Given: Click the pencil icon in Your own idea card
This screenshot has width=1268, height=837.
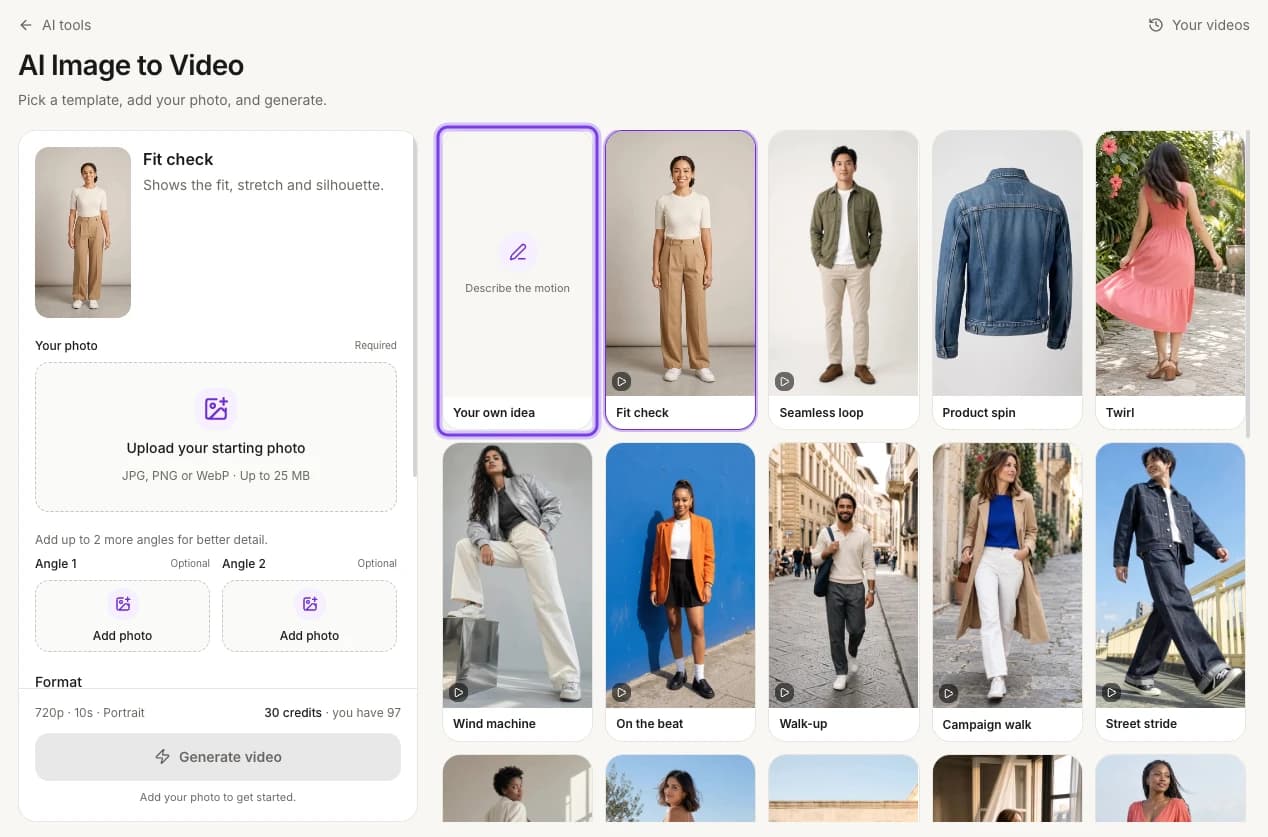Looking at the screenshot, I should (518, 252).
